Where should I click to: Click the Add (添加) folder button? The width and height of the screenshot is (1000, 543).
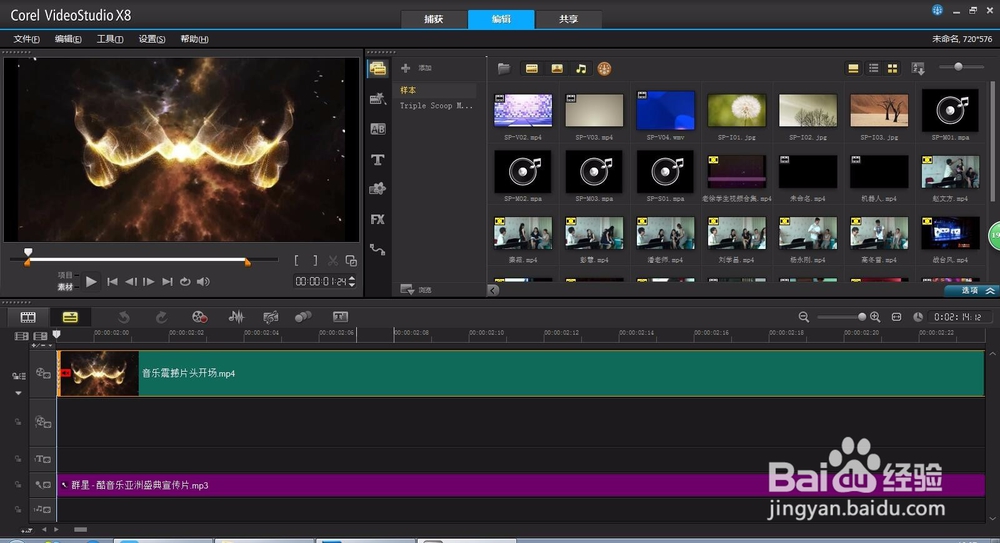click(416, 68)
